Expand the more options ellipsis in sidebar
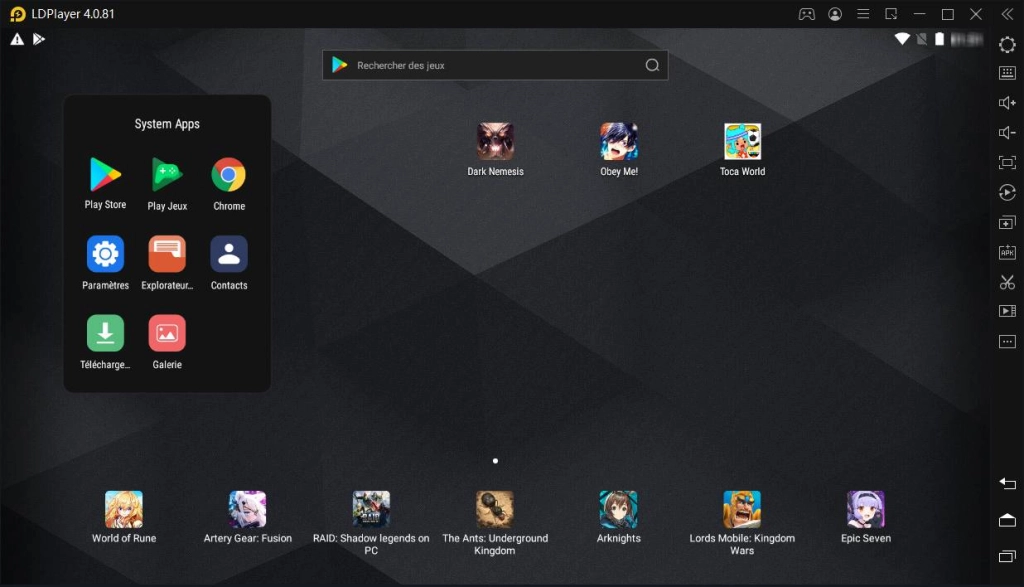1024x587 pixels. tap(1007, 342)
